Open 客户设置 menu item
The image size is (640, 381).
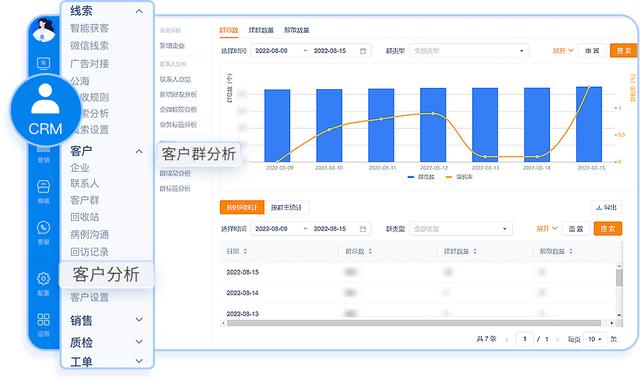click(x=89, y=297)
